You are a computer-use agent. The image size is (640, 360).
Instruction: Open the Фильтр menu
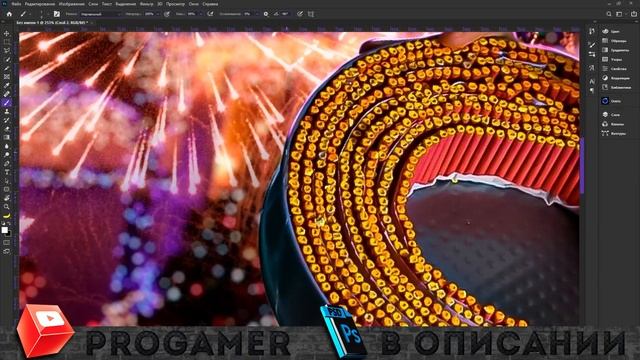pos(147,4)
